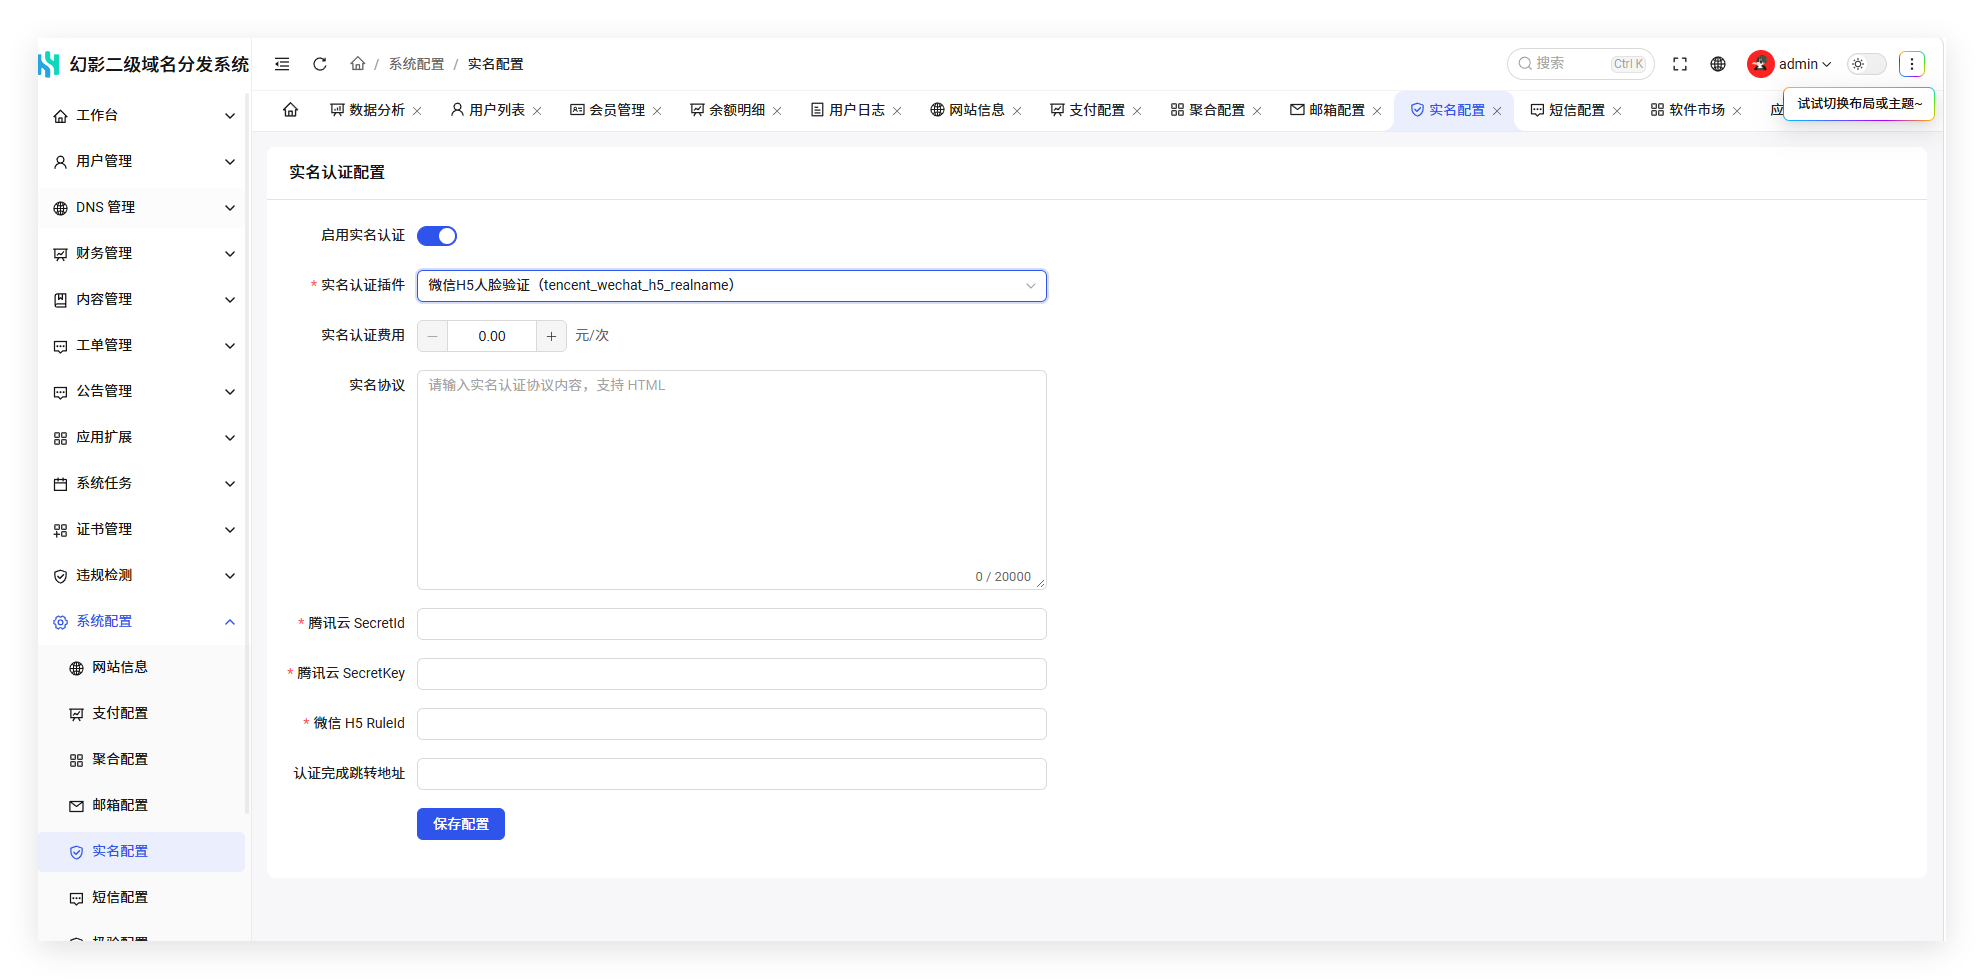
Task: Click the 认证完成跳转地址 input field
Action: (732, 774)
